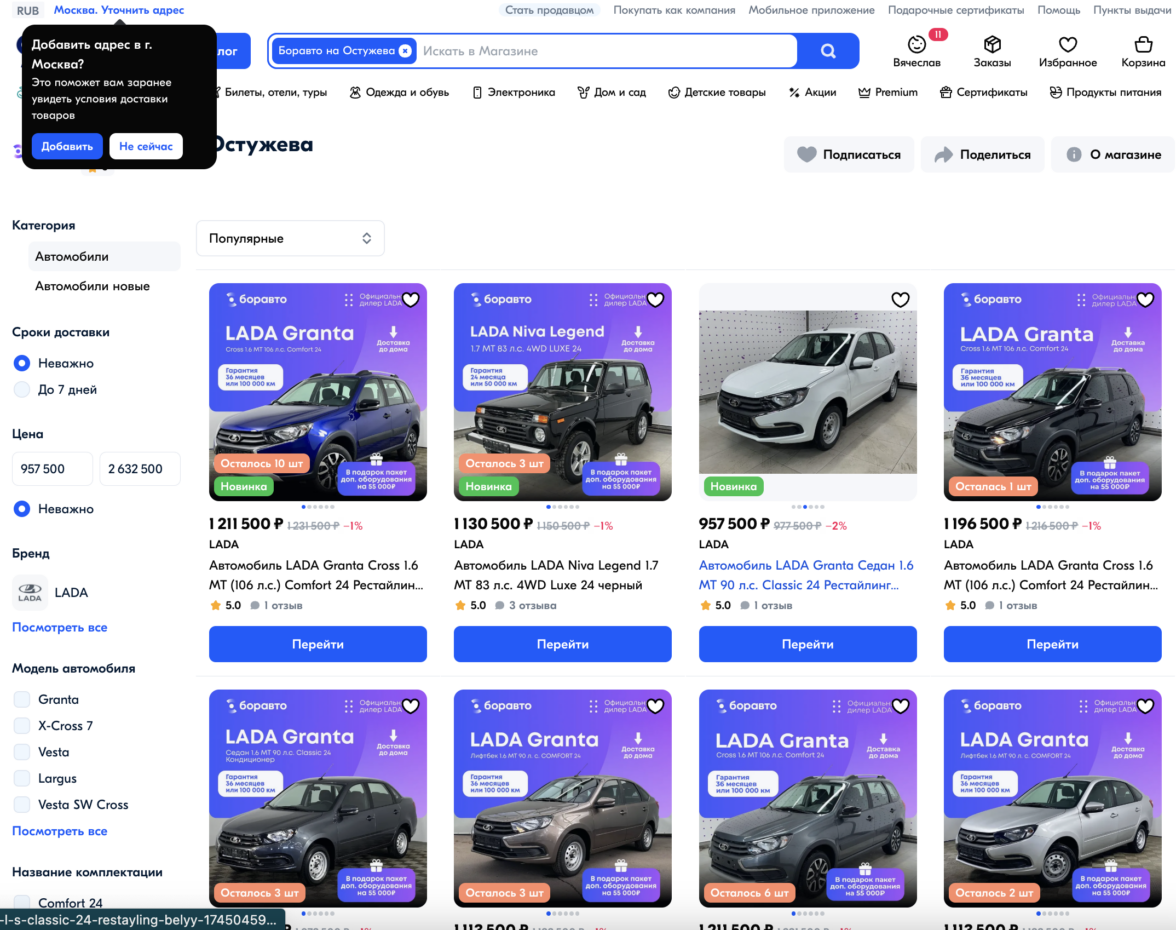Open the Детские товары category
The width and height of the screenshot is (1176, 930).
tap(717, 92)
